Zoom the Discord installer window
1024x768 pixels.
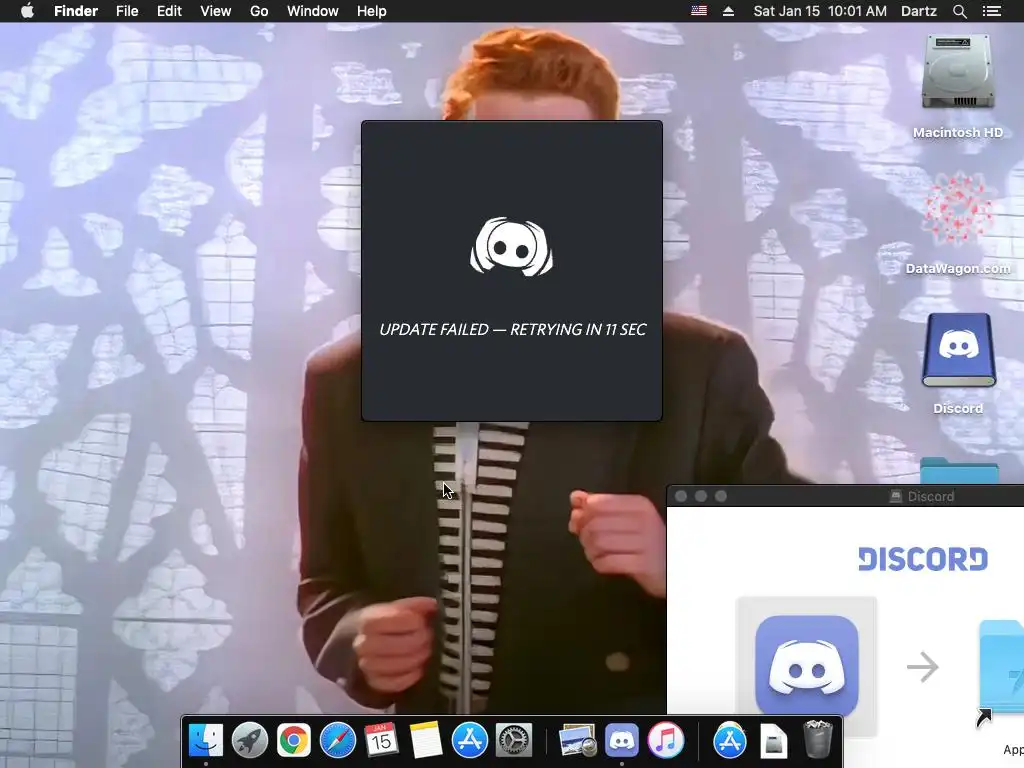721,496
